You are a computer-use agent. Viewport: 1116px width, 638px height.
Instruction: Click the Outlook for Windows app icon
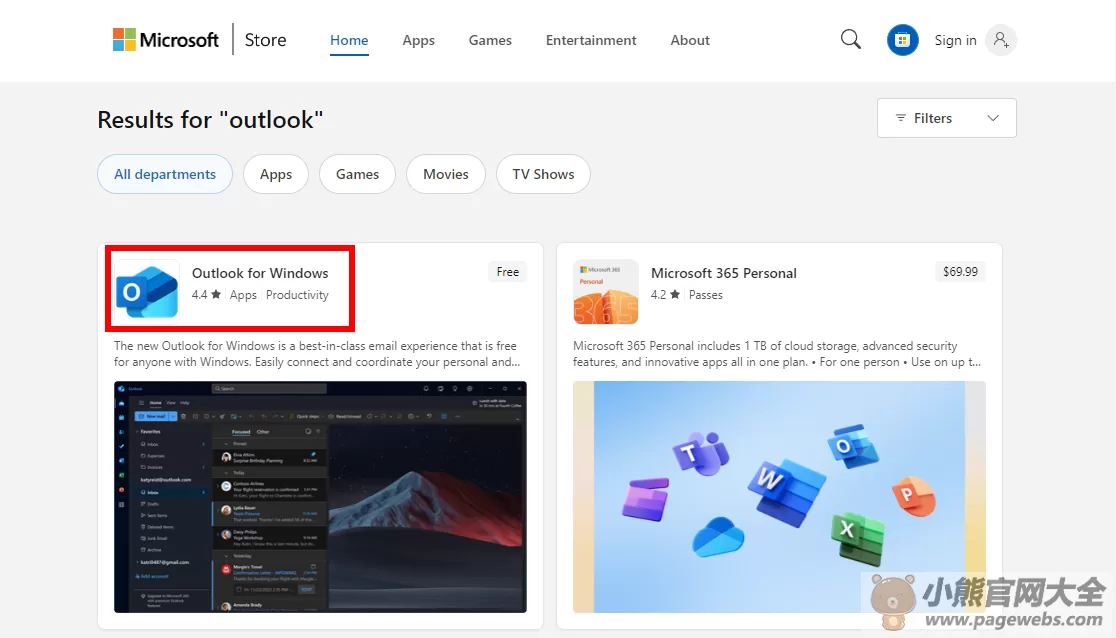click(147, 292)
